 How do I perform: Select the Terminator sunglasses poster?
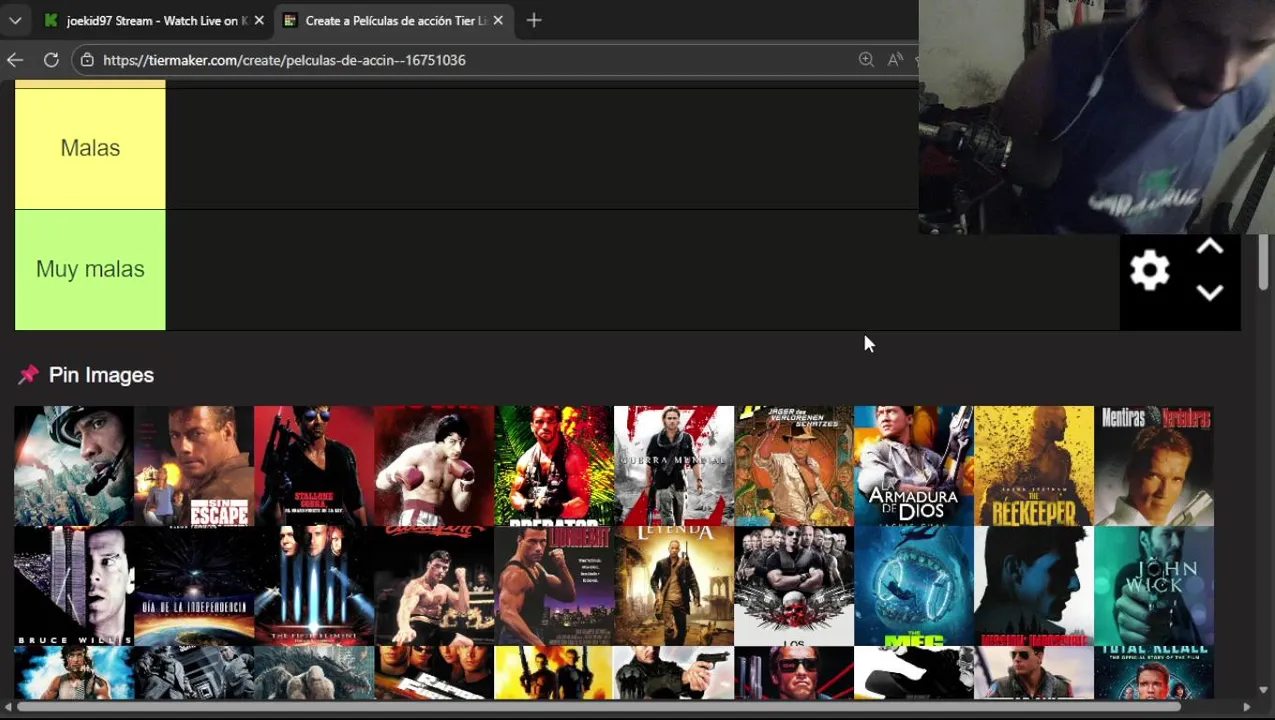click(794, 672)
